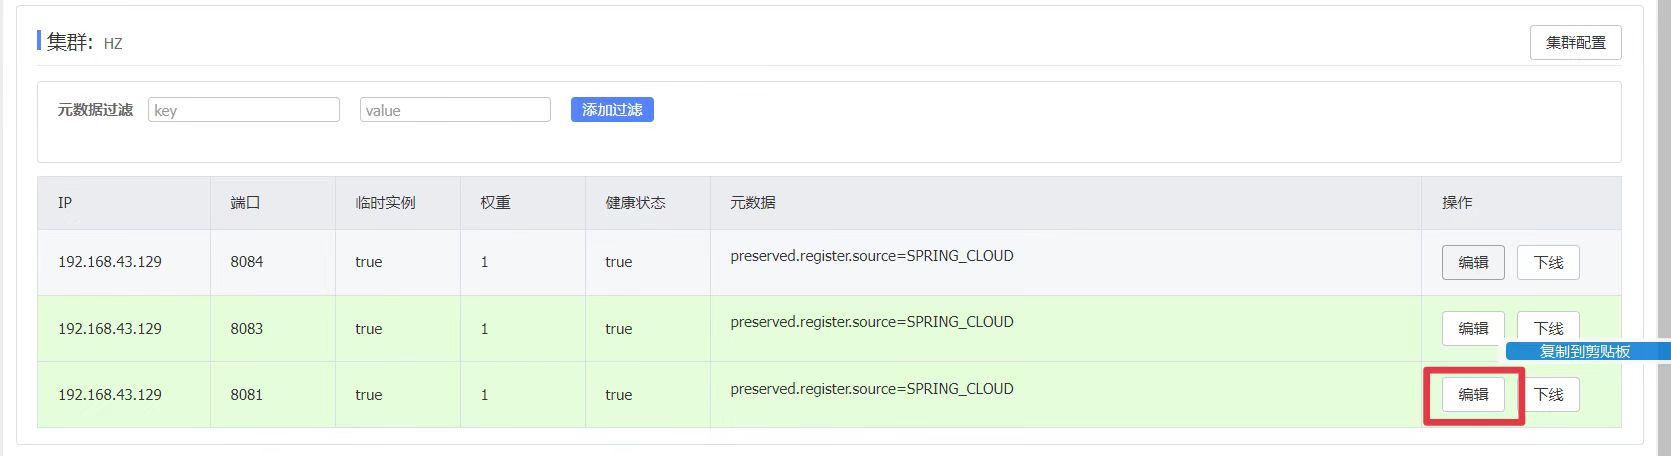Focus the metadata filter key field
Image resolution: width=1671 pixels, height=456 pixels.
pyautogui.click(x=244, y=110)
